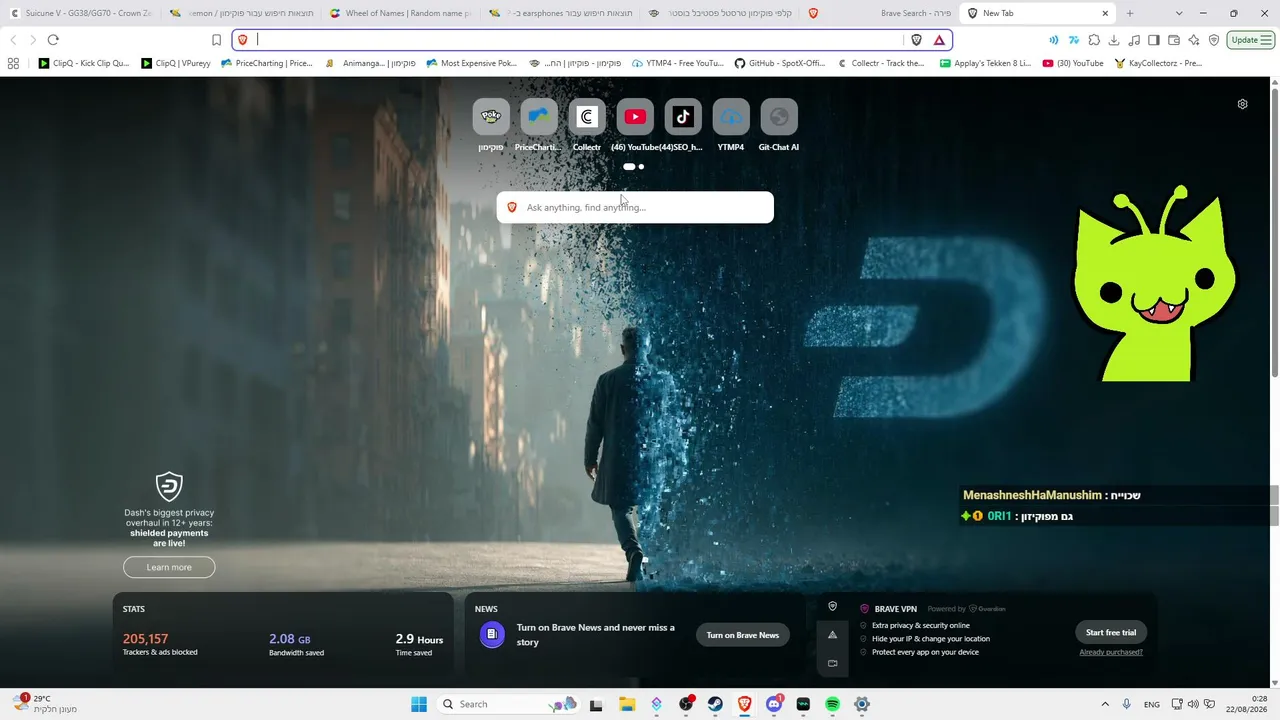Screen dimensions: 1280x720
Task: Start the Brave VPN free trial
Action: pyautogui.click(x=1111, y=632)
